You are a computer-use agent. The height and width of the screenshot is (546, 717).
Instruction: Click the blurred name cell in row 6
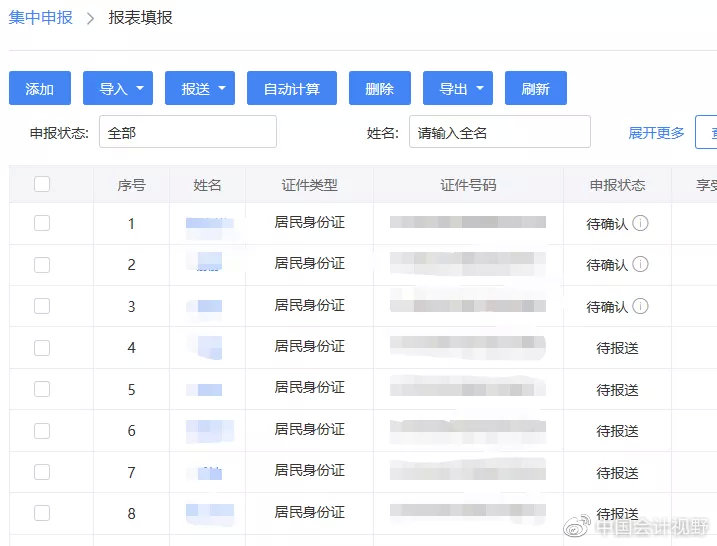(210, 431)
